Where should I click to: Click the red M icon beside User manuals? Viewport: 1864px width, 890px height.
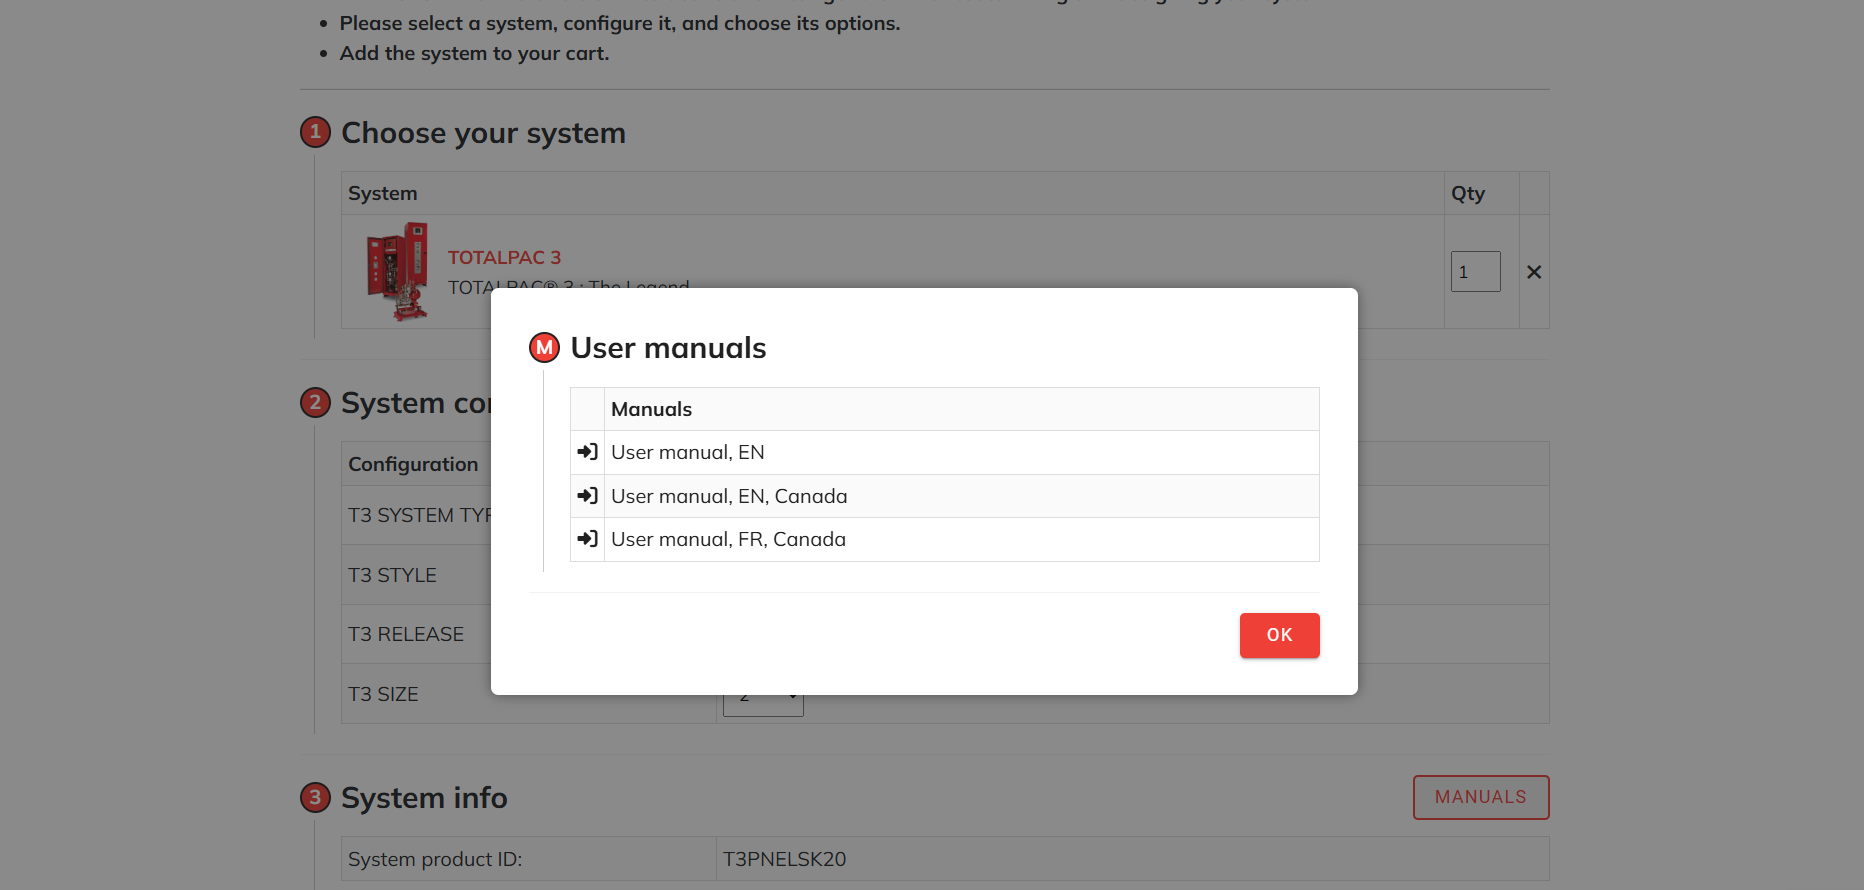(544, 347)
